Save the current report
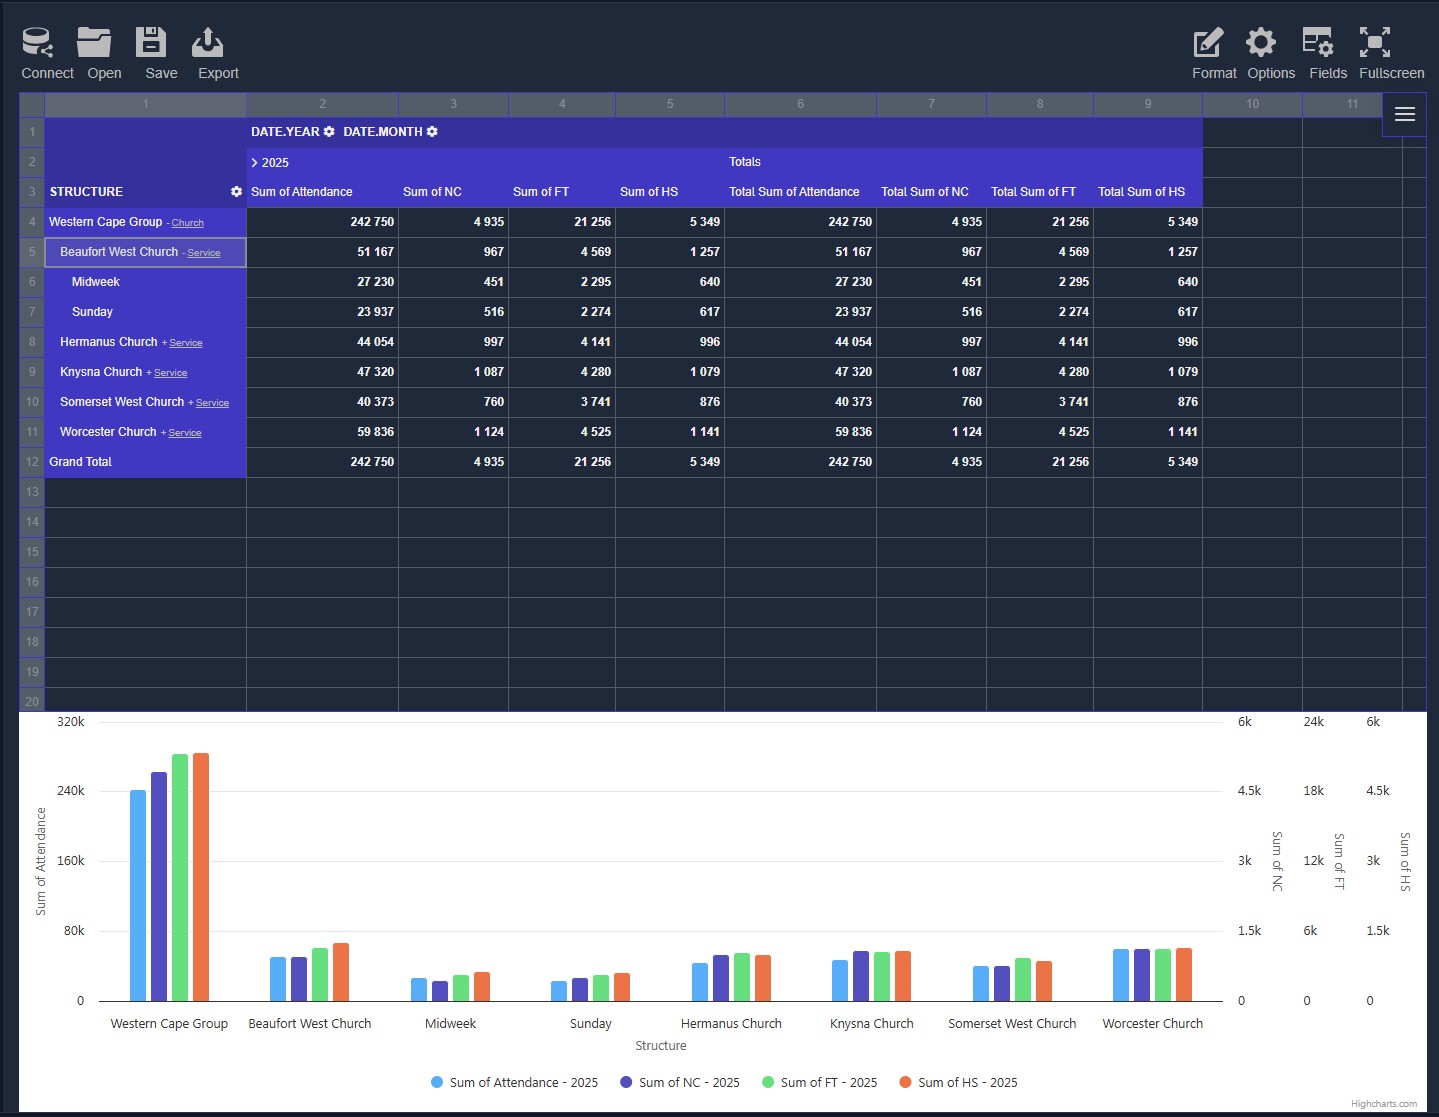Image resolution: width=1439 pixels, height=1117 pixels. (158, 47)
